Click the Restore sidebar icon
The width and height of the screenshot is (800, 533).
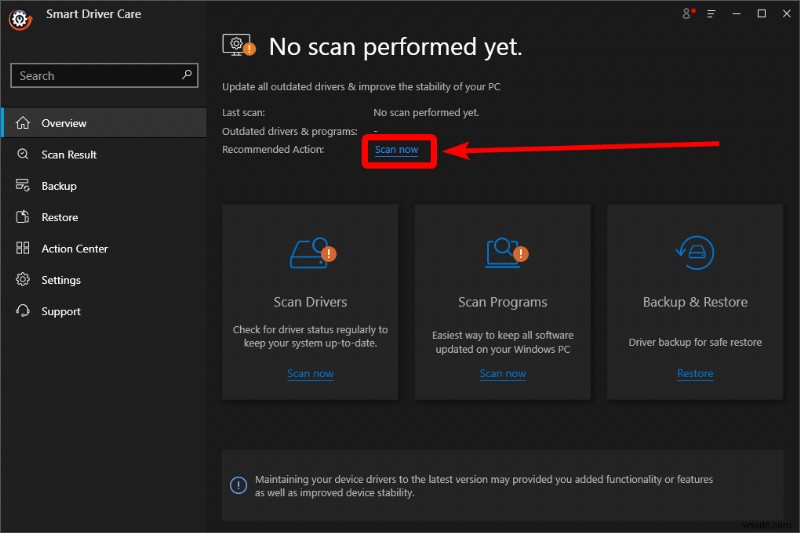pyautogui.click(x=22, y=217)
